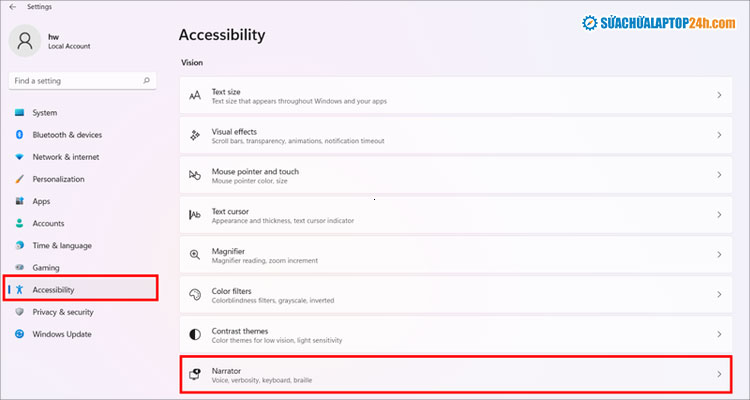Click the Text size AA icon

pyautogui.click(x=195, y=96)
